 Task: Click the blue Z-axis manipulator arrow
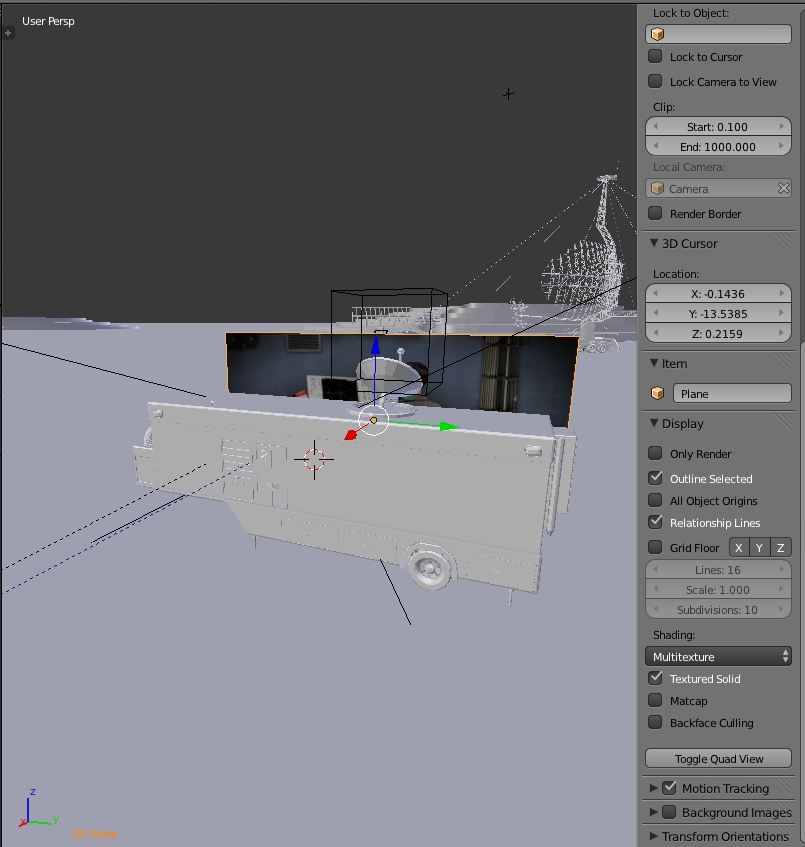pyautogui.click(x=375, y=346)
